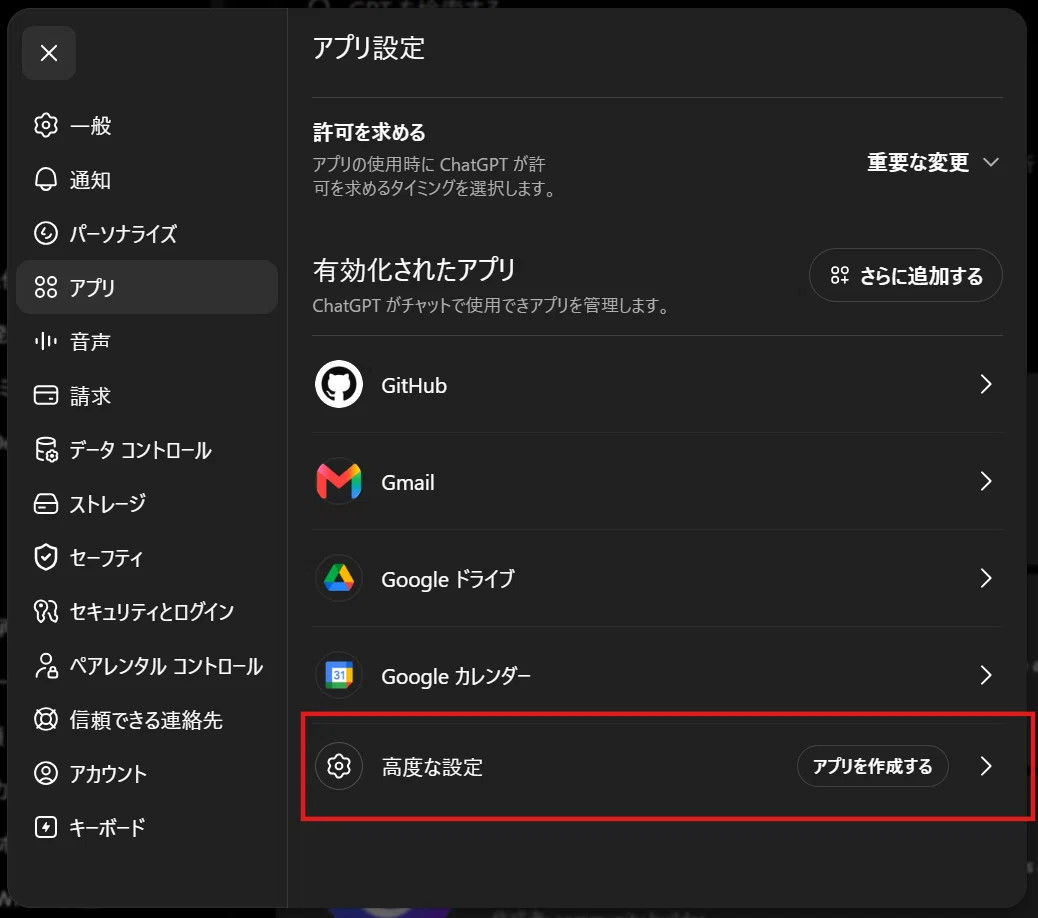
Task: Click the Google ドライブ app name
Action: point(448,579)
